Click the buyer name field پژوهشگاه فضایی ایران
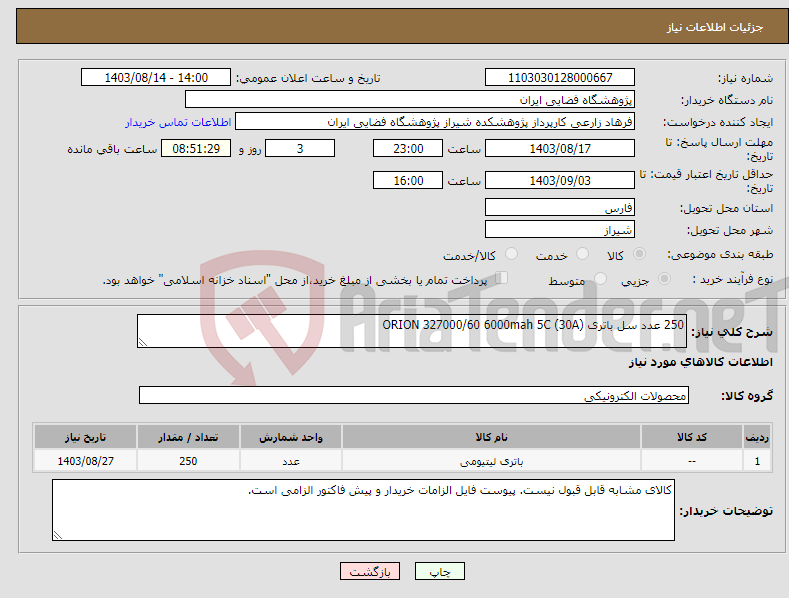The image size is (789, 598). [x=410, y=100]
